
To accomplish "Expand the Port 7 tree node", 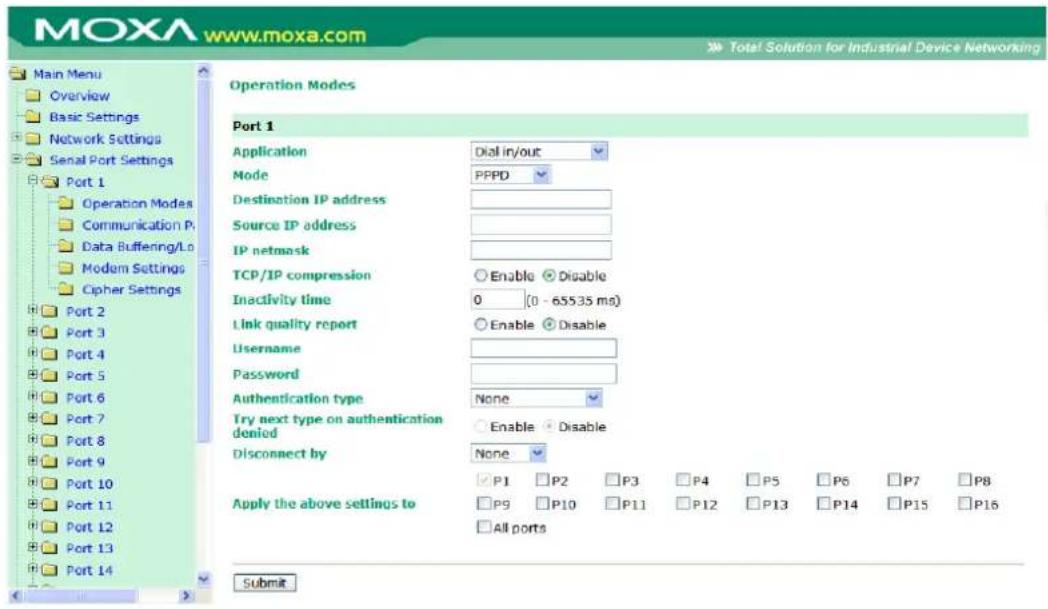I will click(x=32, y=418).
